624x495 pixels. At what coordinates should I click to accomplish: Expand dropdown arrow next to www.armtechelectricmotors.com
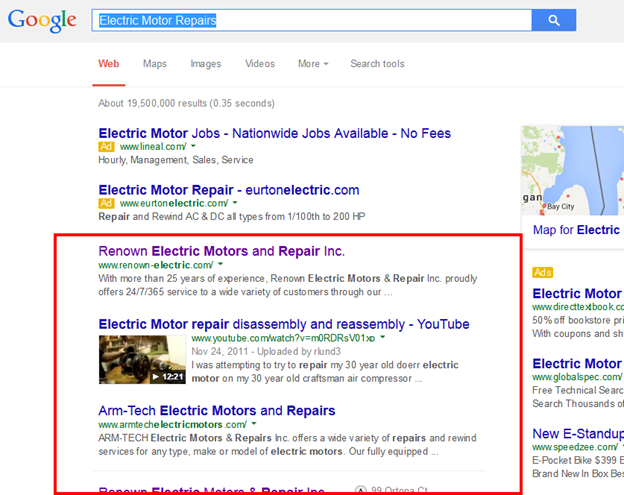click(x=254, y=423)
